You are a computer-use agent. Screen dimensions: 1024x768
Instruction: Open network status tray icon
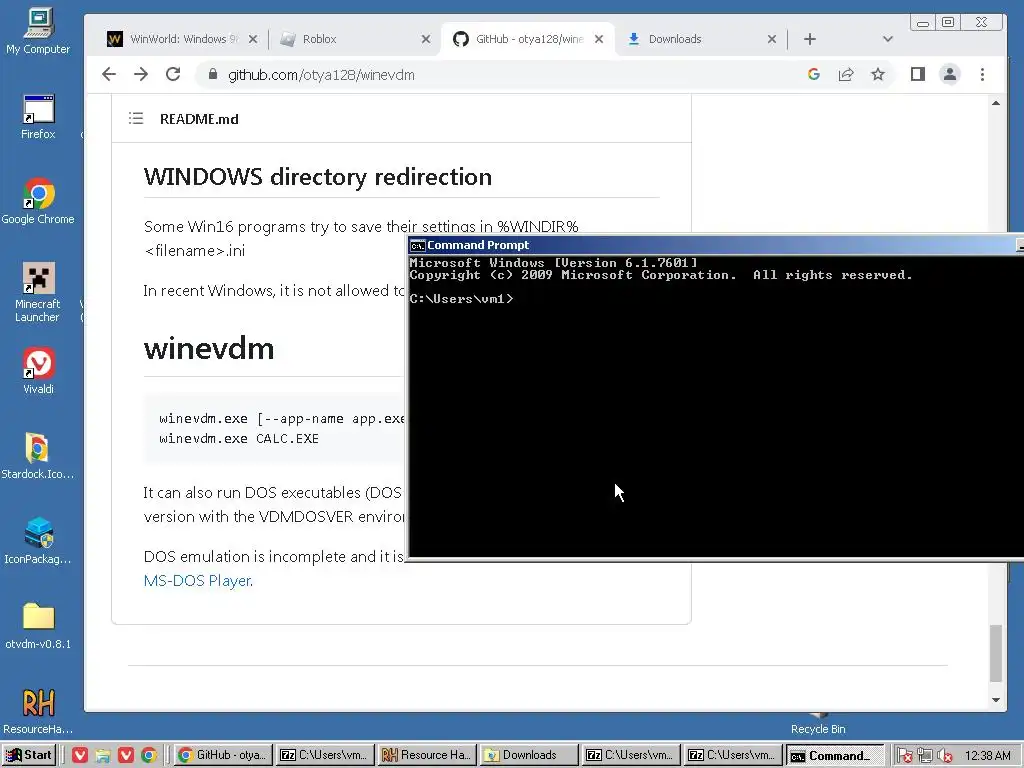coord(925,756)
